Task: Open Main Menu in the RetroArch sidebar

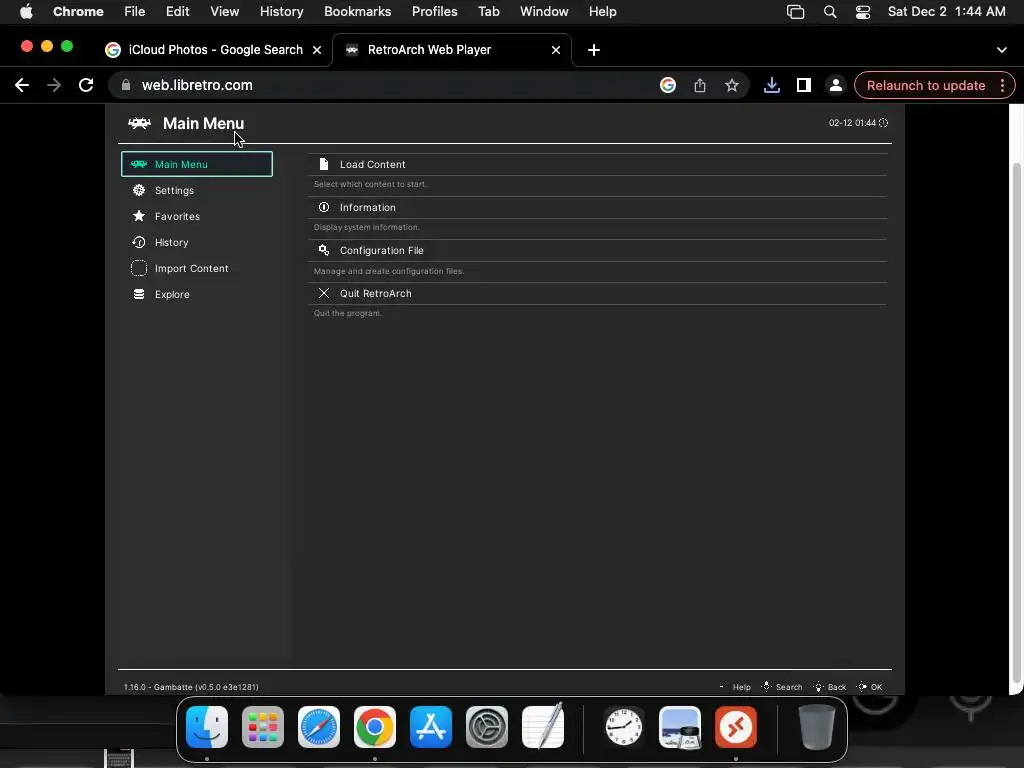Action: point(197,164)
